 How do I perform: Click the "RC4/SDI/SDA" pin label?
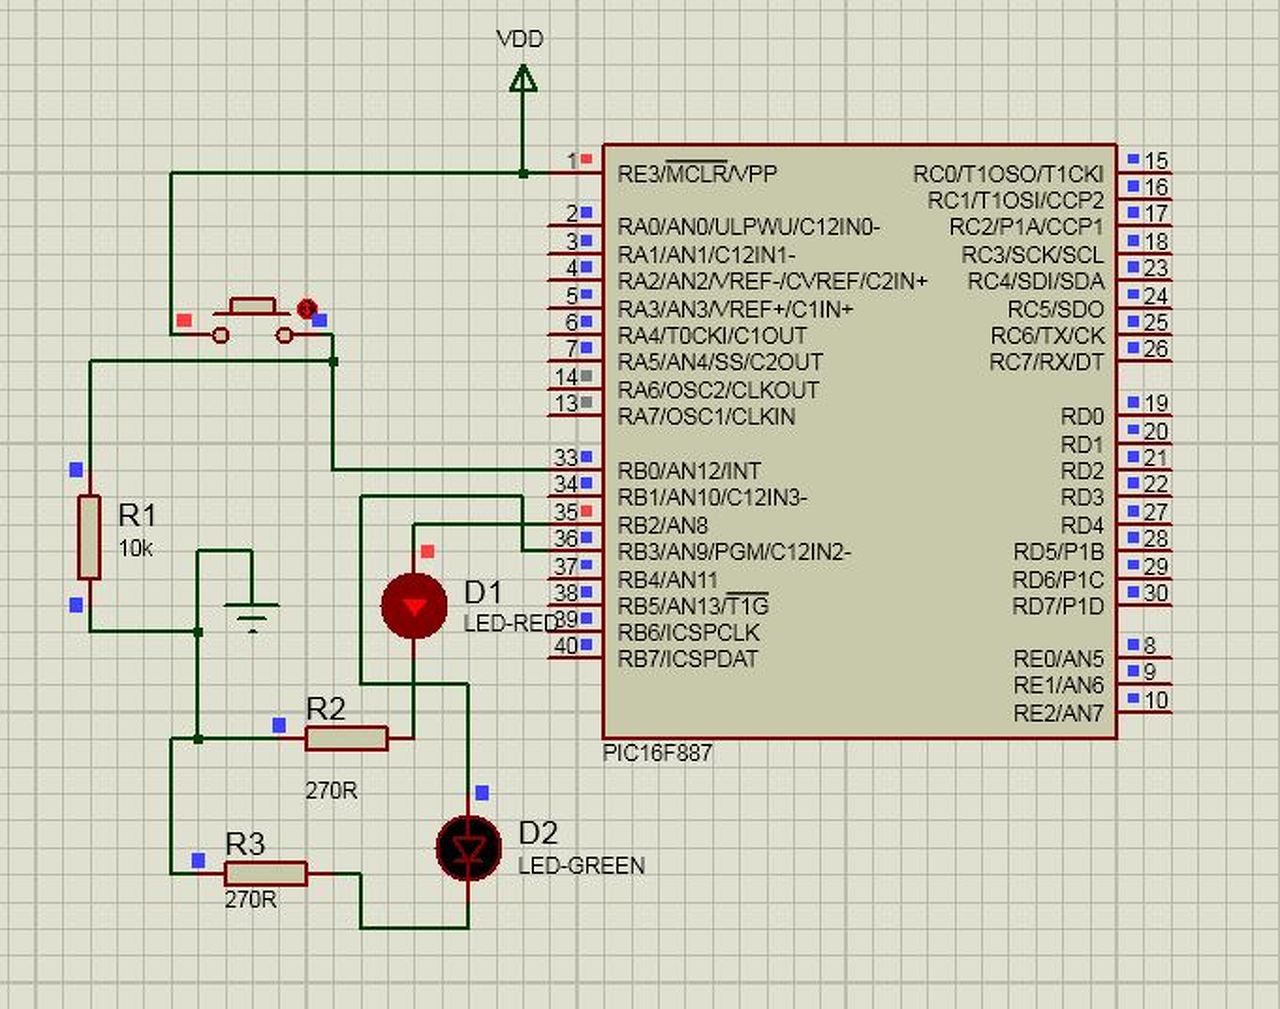coord(1036,281)
